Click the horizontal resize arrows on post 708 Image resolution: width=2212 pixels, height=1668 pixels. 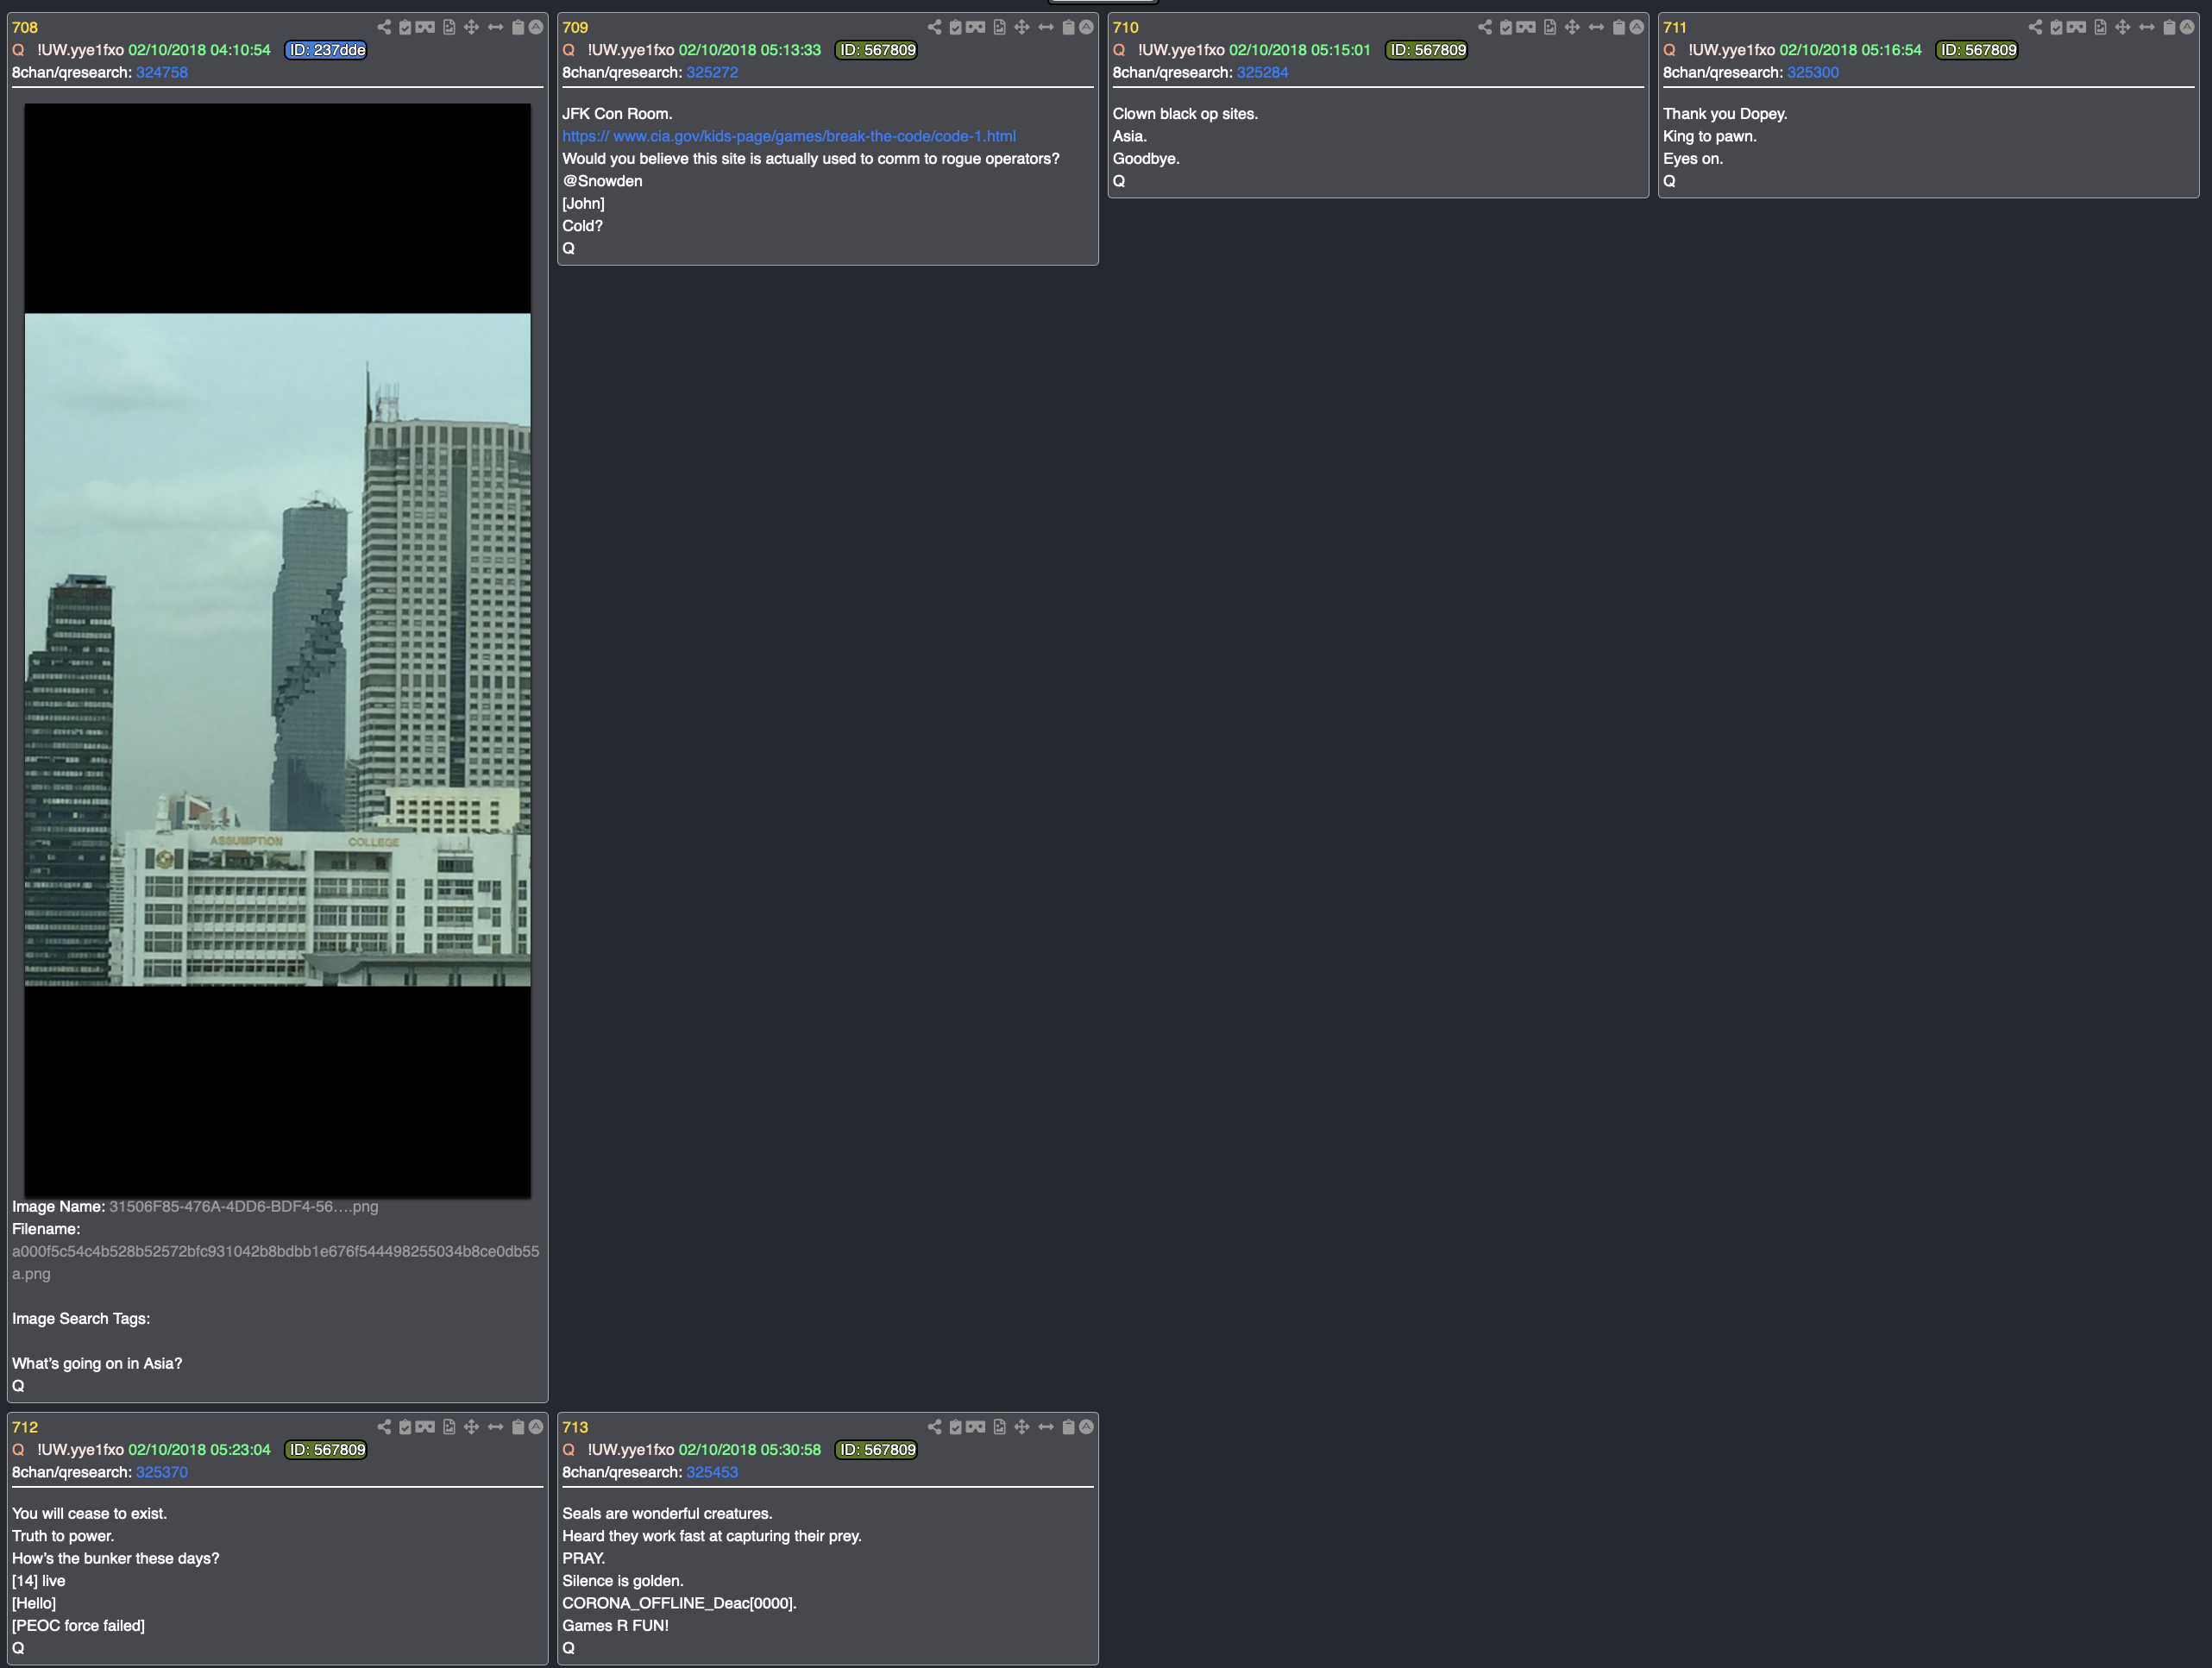[x=495, y=27]
